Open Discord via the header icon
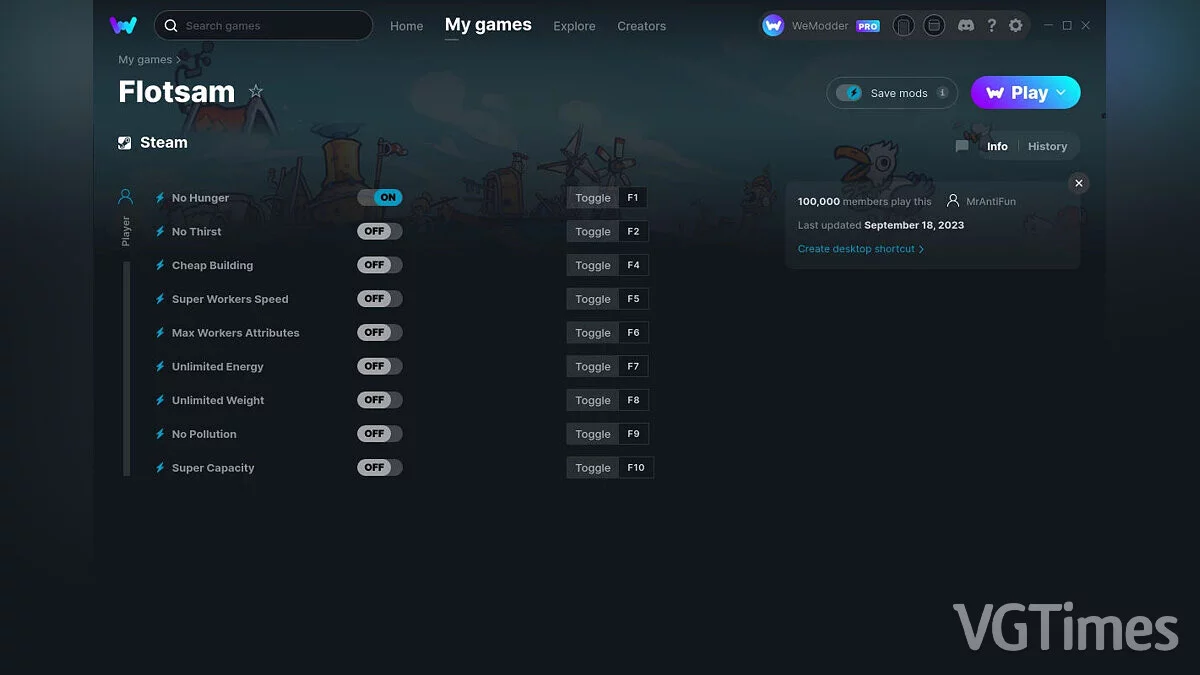Viewport: 1200px width, 675px height. pos(965,25)
